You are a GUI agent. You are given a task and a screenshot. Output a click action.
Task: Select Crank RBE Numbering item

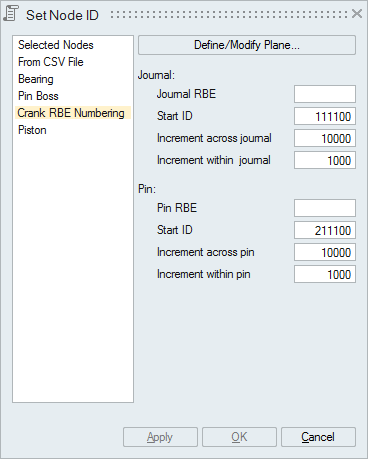coord(73,113)
